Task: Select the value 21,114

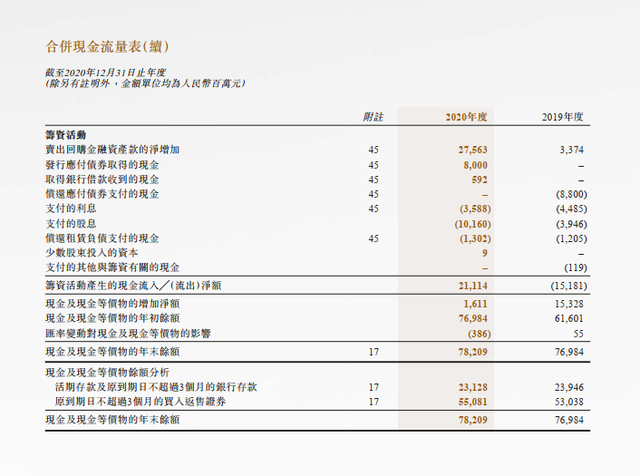Action: tap(473, 286)
